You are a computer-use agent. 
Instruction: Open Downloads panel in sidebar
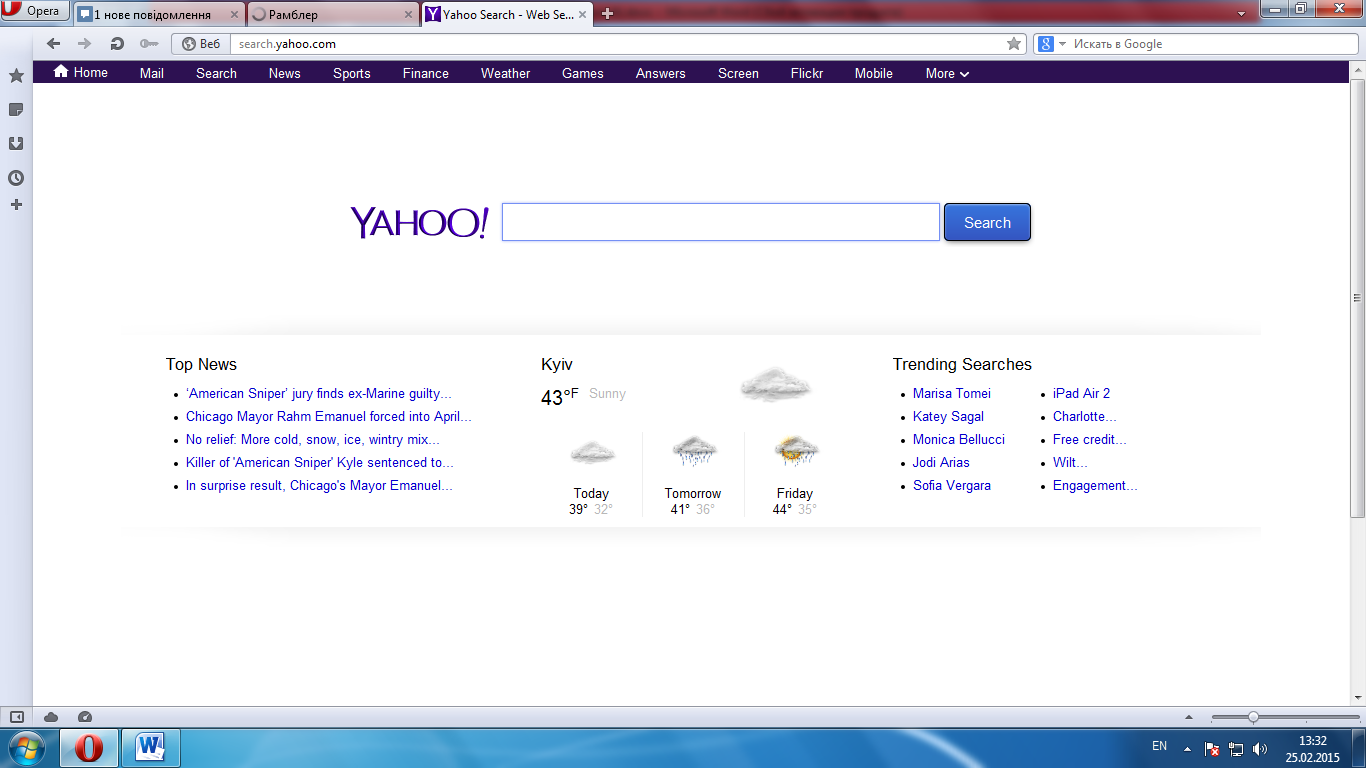(x=16, y=144)
